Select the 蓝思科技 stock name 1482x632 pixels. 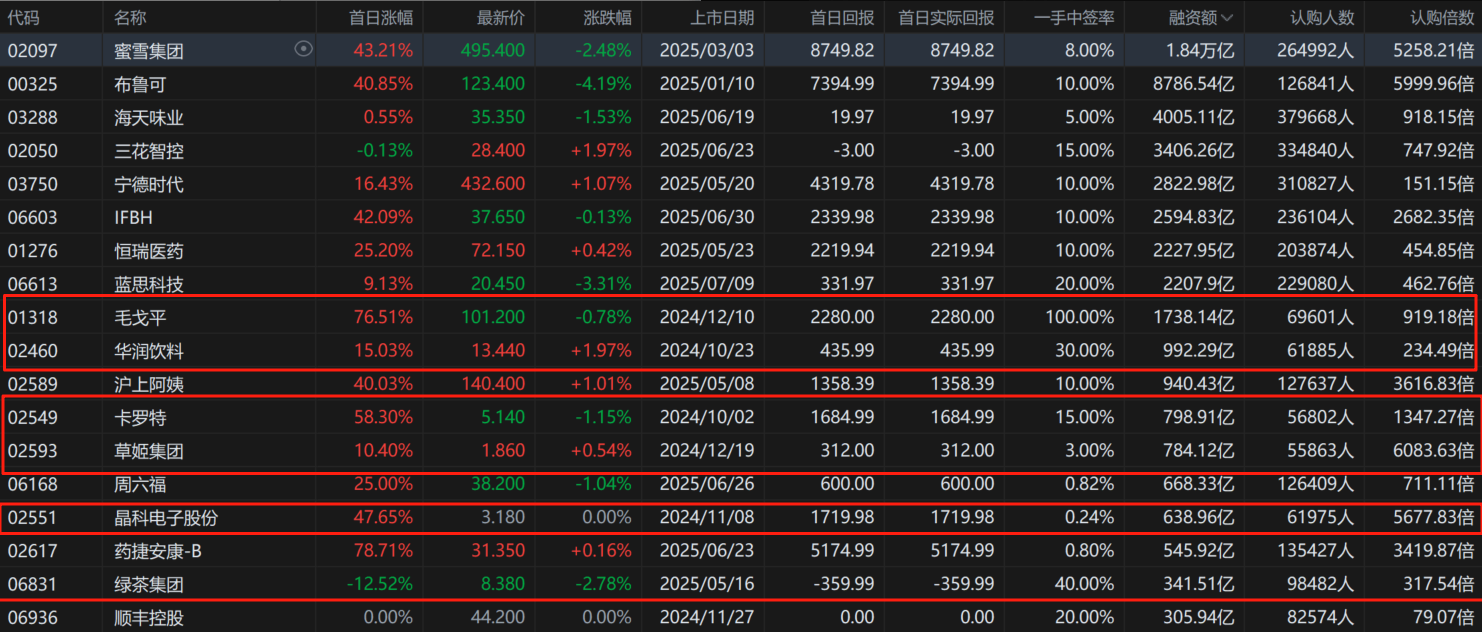148,284
